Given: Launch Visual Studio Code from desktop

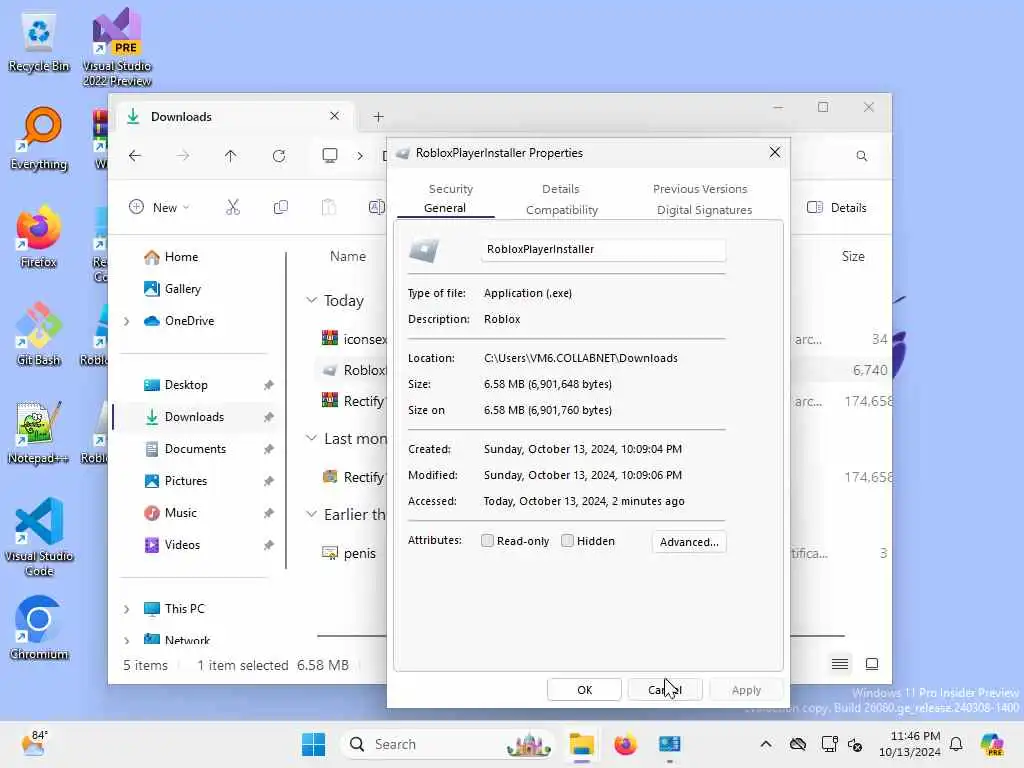Looking at the screenshot, I should coord(39,537).
